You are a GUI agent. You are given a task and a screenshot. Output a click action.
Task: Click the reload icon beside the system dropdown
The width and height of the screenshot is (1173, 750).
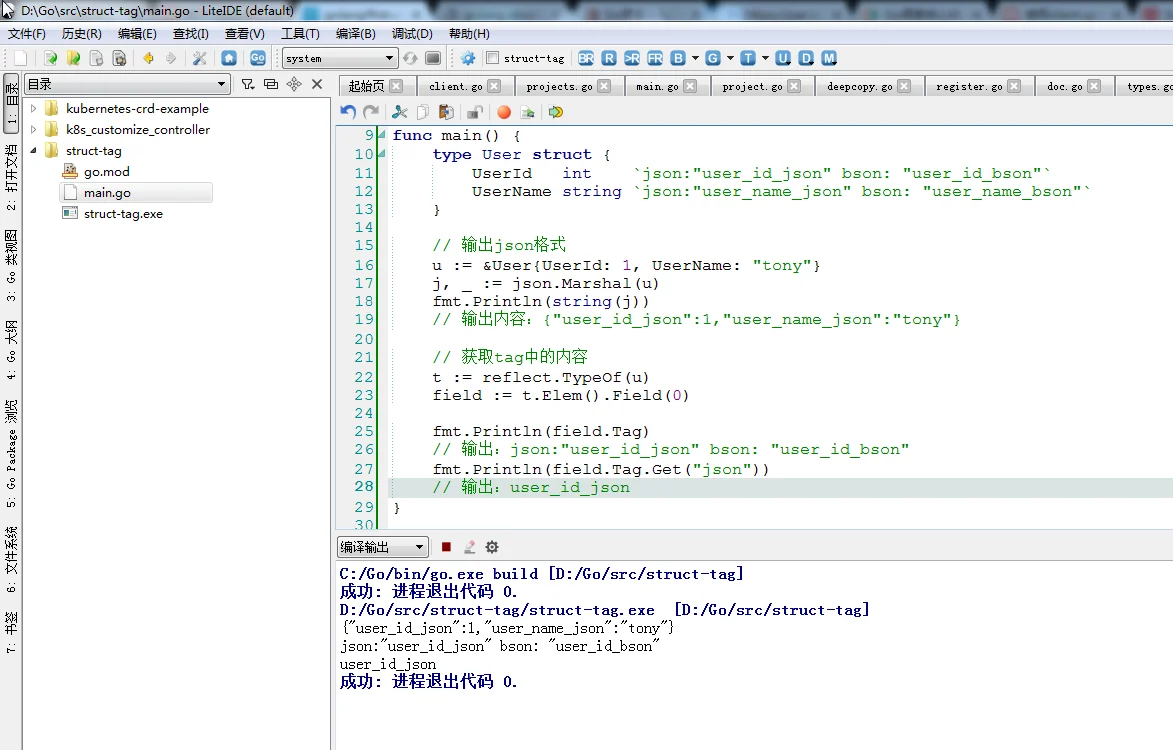coord(408,57)
